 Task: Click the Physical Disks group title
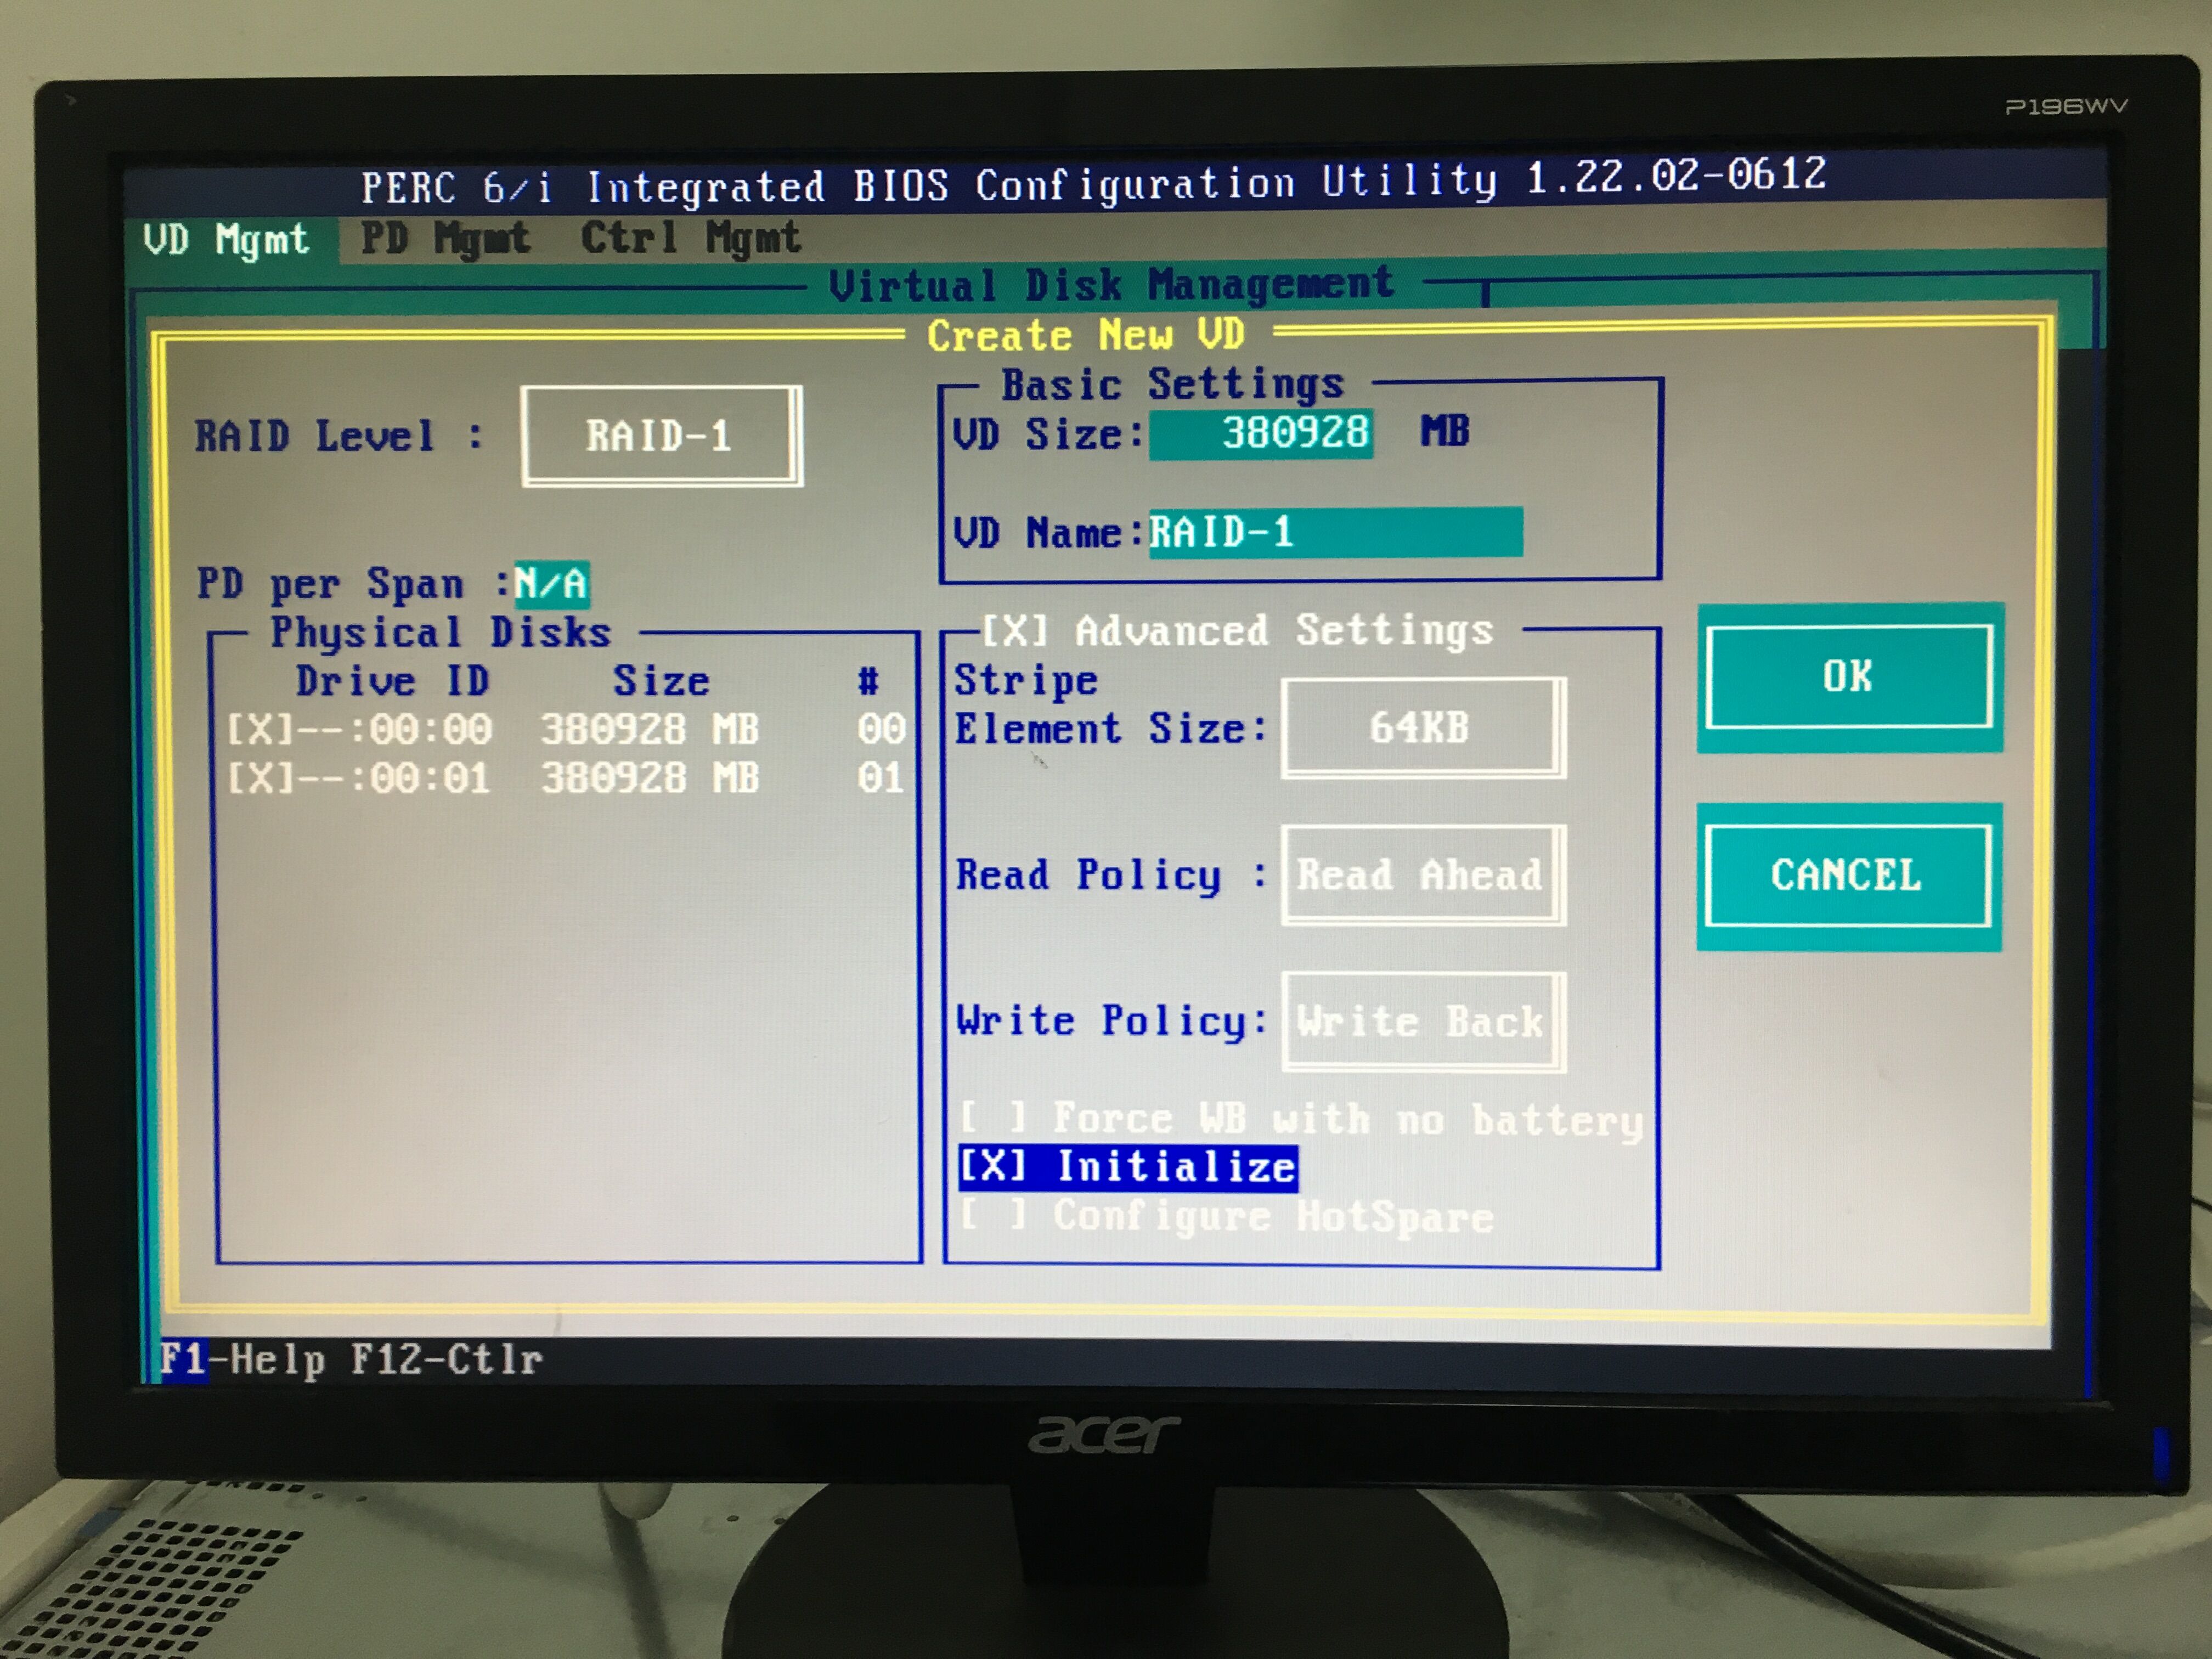(x=440, y=633)
